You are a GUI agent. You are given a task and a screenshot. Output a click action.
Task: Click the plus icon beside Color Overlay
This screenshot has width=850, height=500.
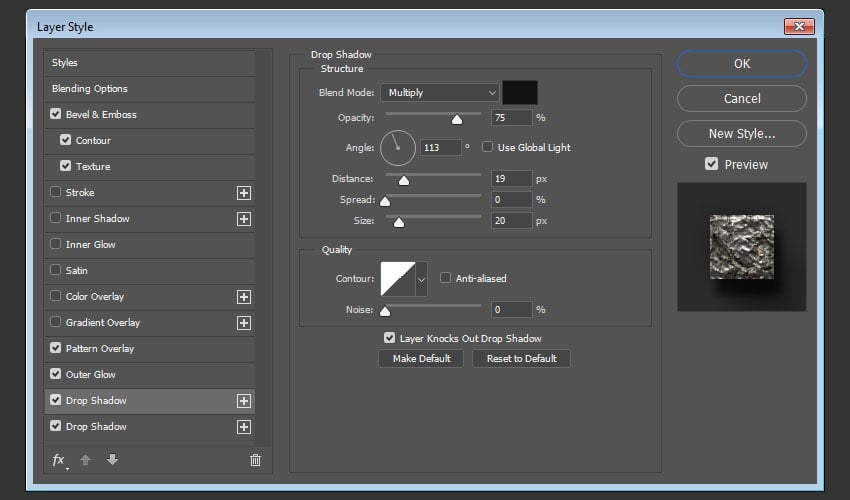[x=243, y=296]
